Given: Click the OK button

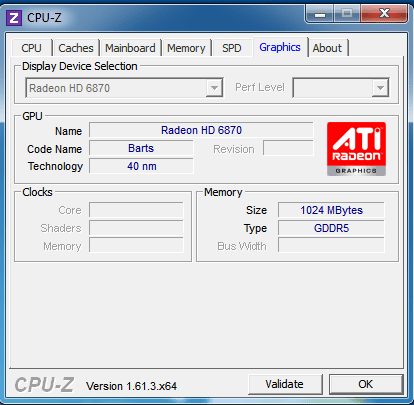Looking at the screenshot, I should (366, 384).
